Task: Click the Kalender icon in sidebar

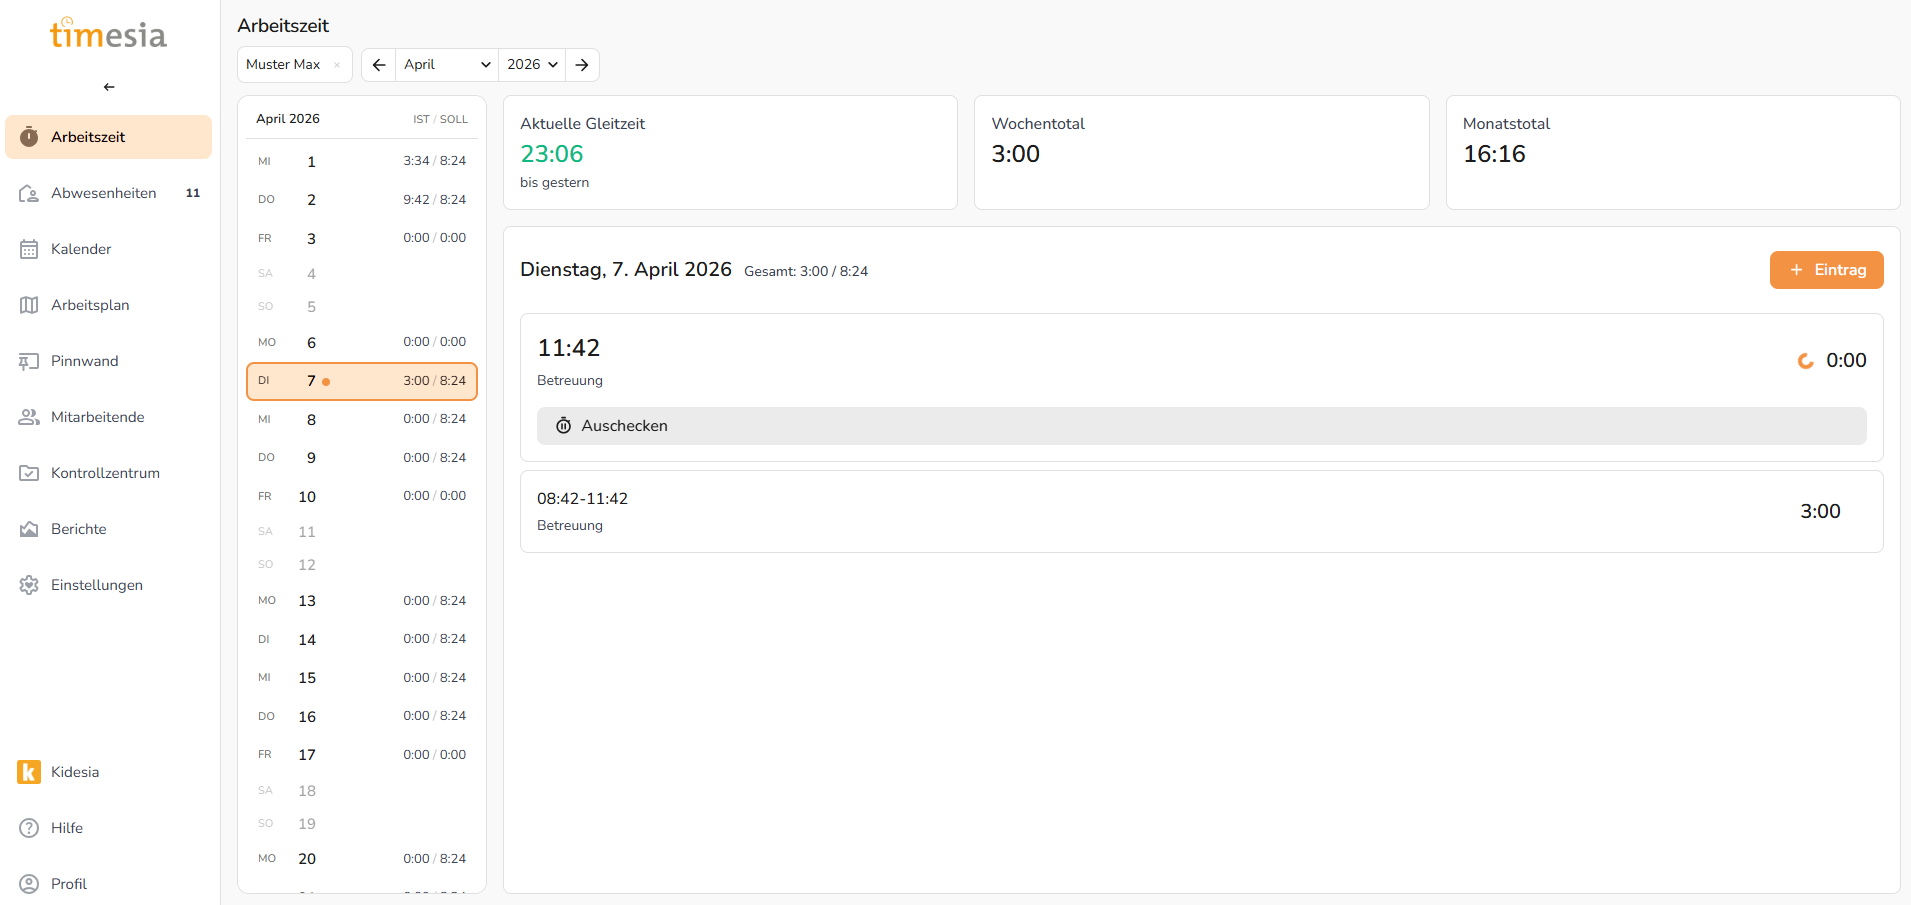Action: point(29,249)
